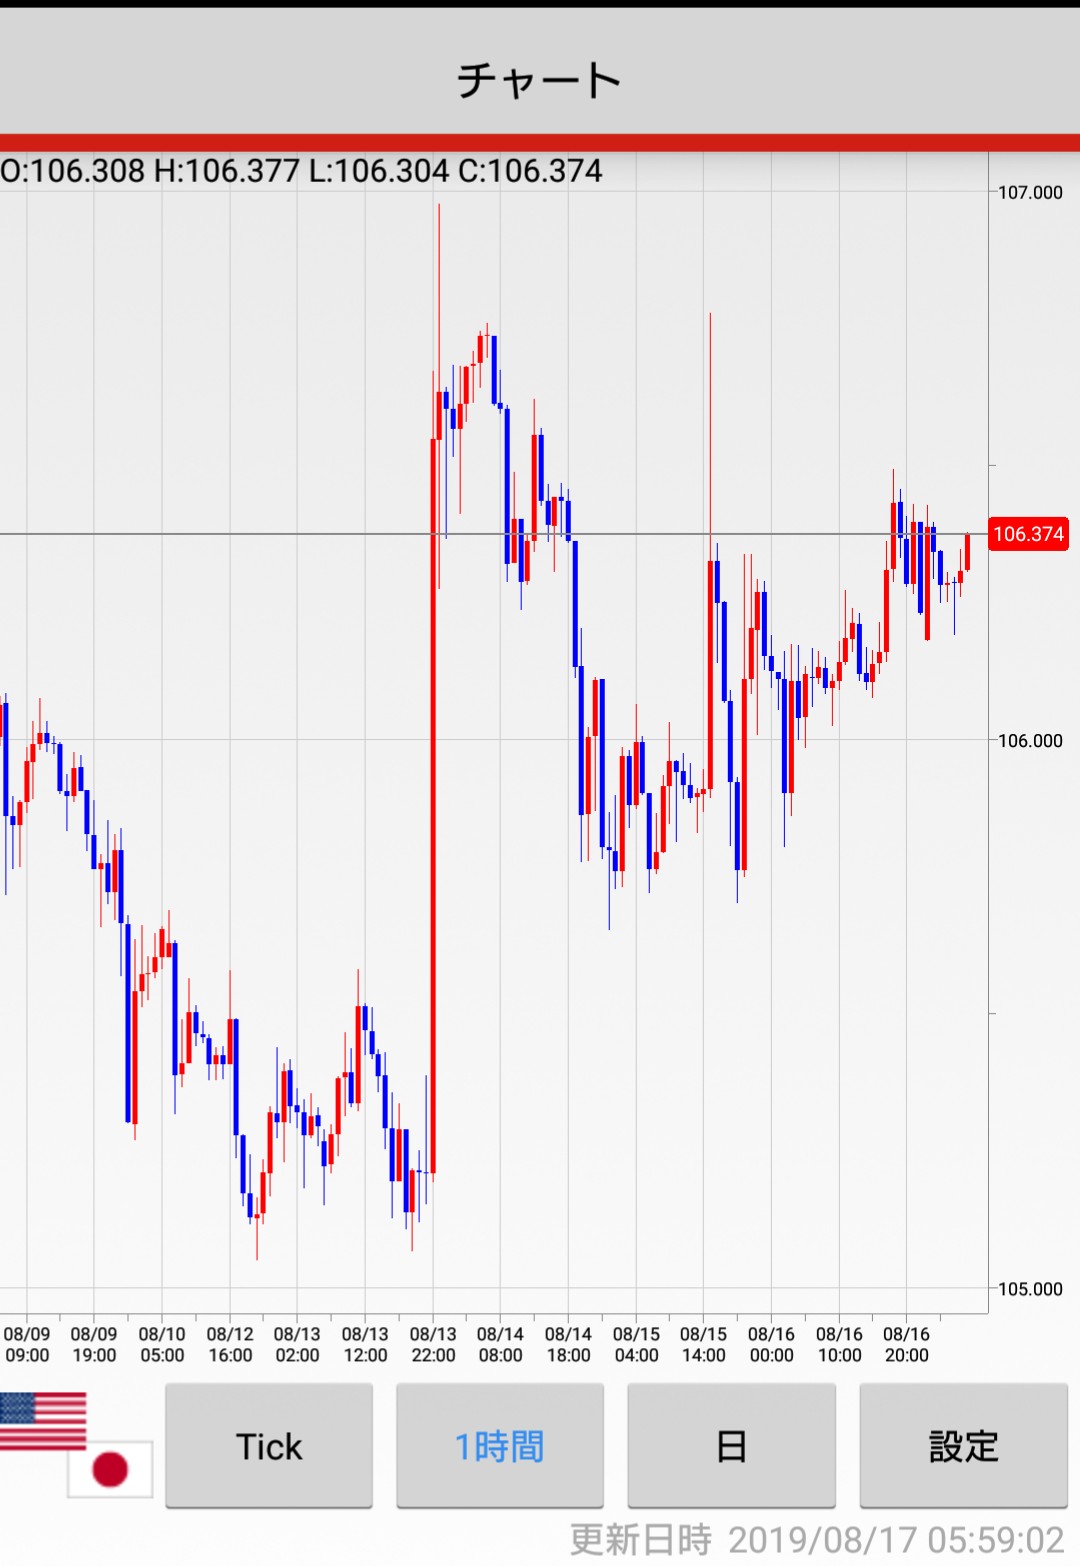Tap the latest red candle at chart's right edge
This screenshot has width=1080, height=1566.
(x=967, y=552)
